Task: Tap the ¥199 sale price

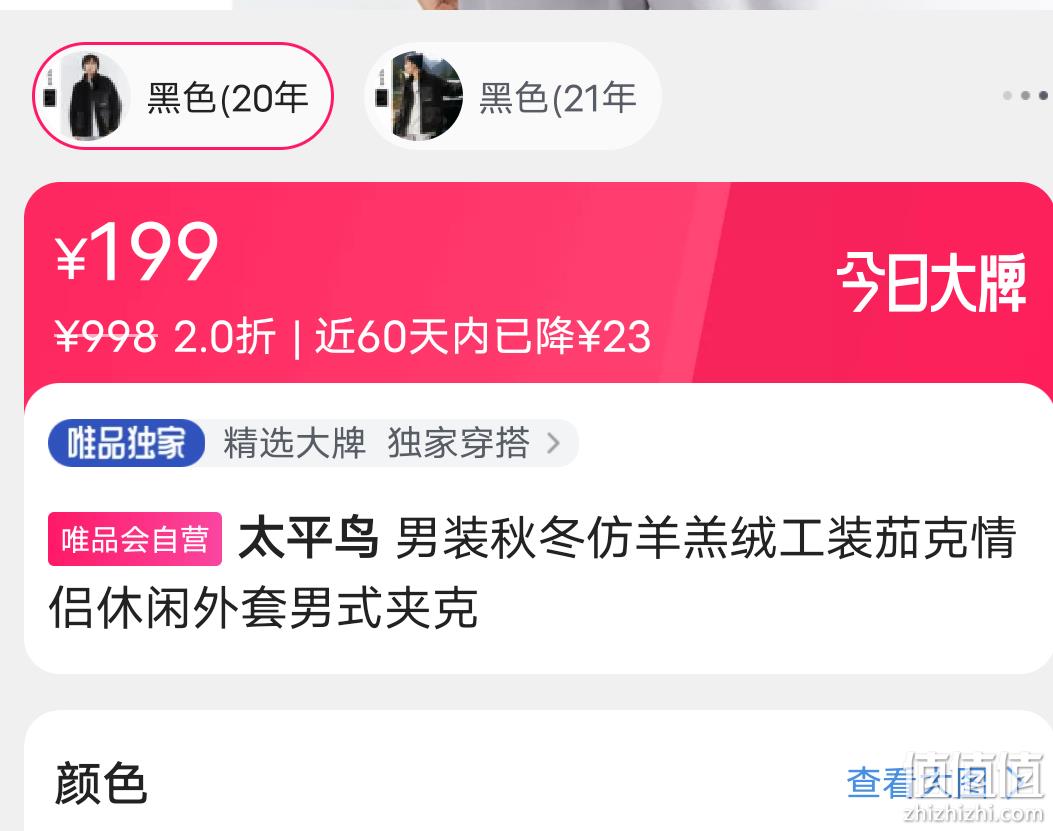Action: [137, 251]
